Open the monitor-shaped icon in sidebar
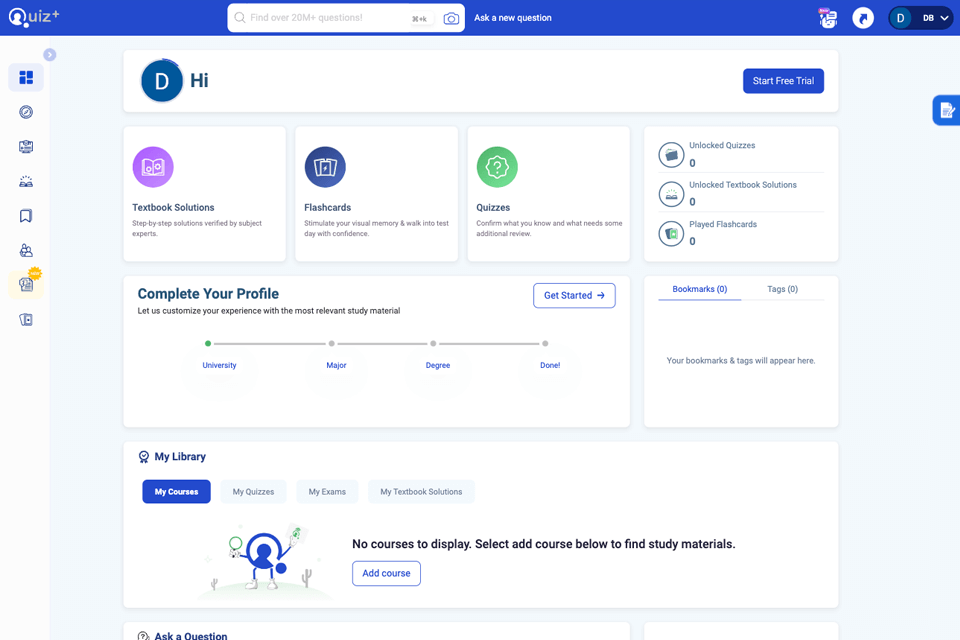The image size is (960, 640). [x=26, y=146]
